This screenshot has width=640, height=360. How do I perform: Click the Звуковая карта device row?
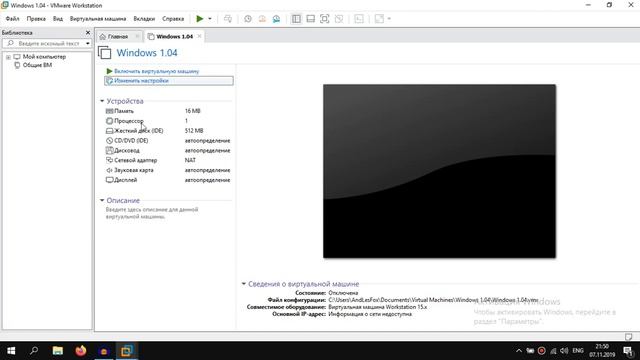pyautogui.click(x=168, y=170)
